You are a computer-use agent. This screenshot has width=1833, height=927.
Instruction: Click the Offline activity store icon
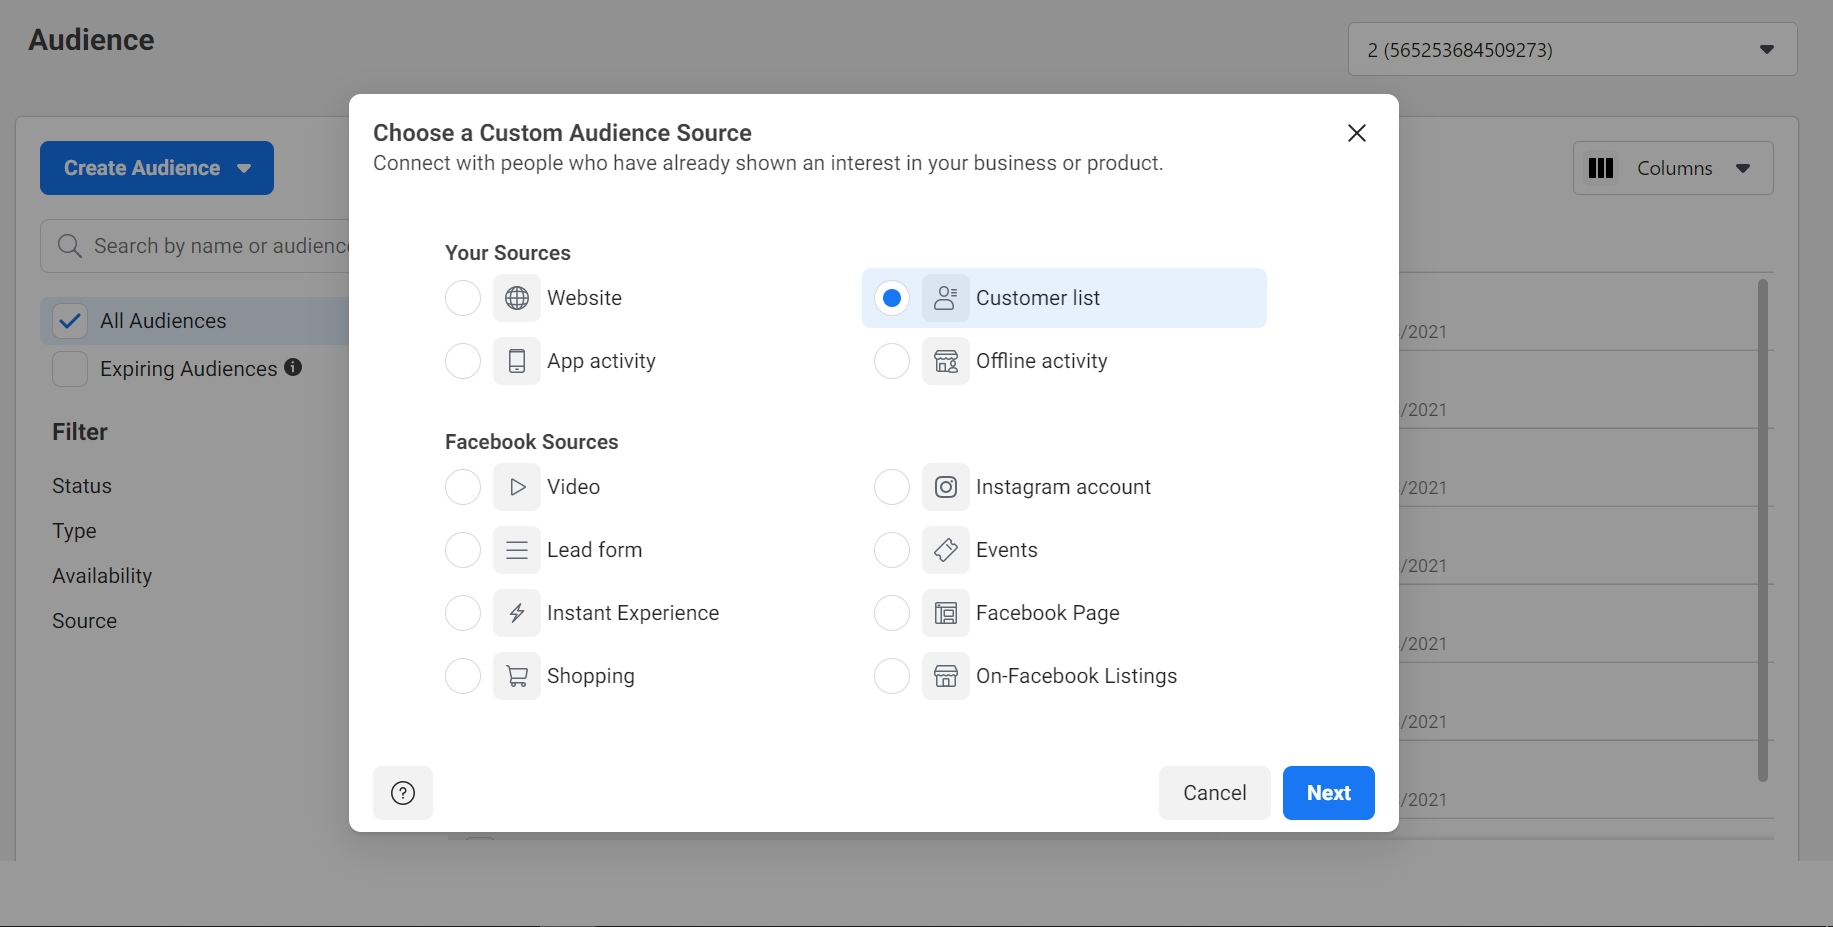coord(946,361)
